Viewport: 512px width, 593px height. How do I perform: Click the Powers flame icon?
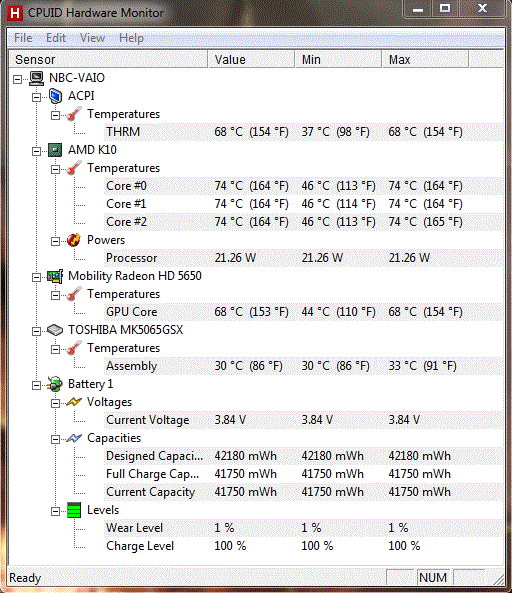(74, 240)
